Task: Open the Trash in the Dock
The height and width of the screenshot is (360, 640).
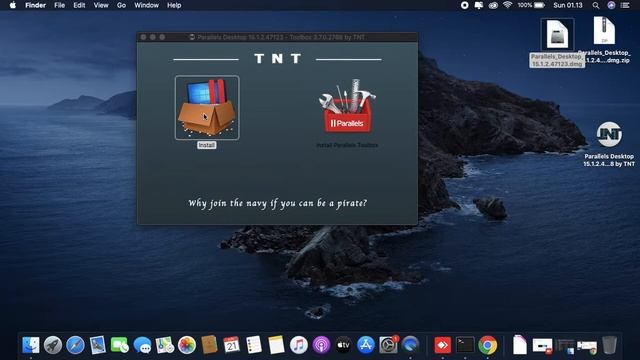Action: point(609,345)
